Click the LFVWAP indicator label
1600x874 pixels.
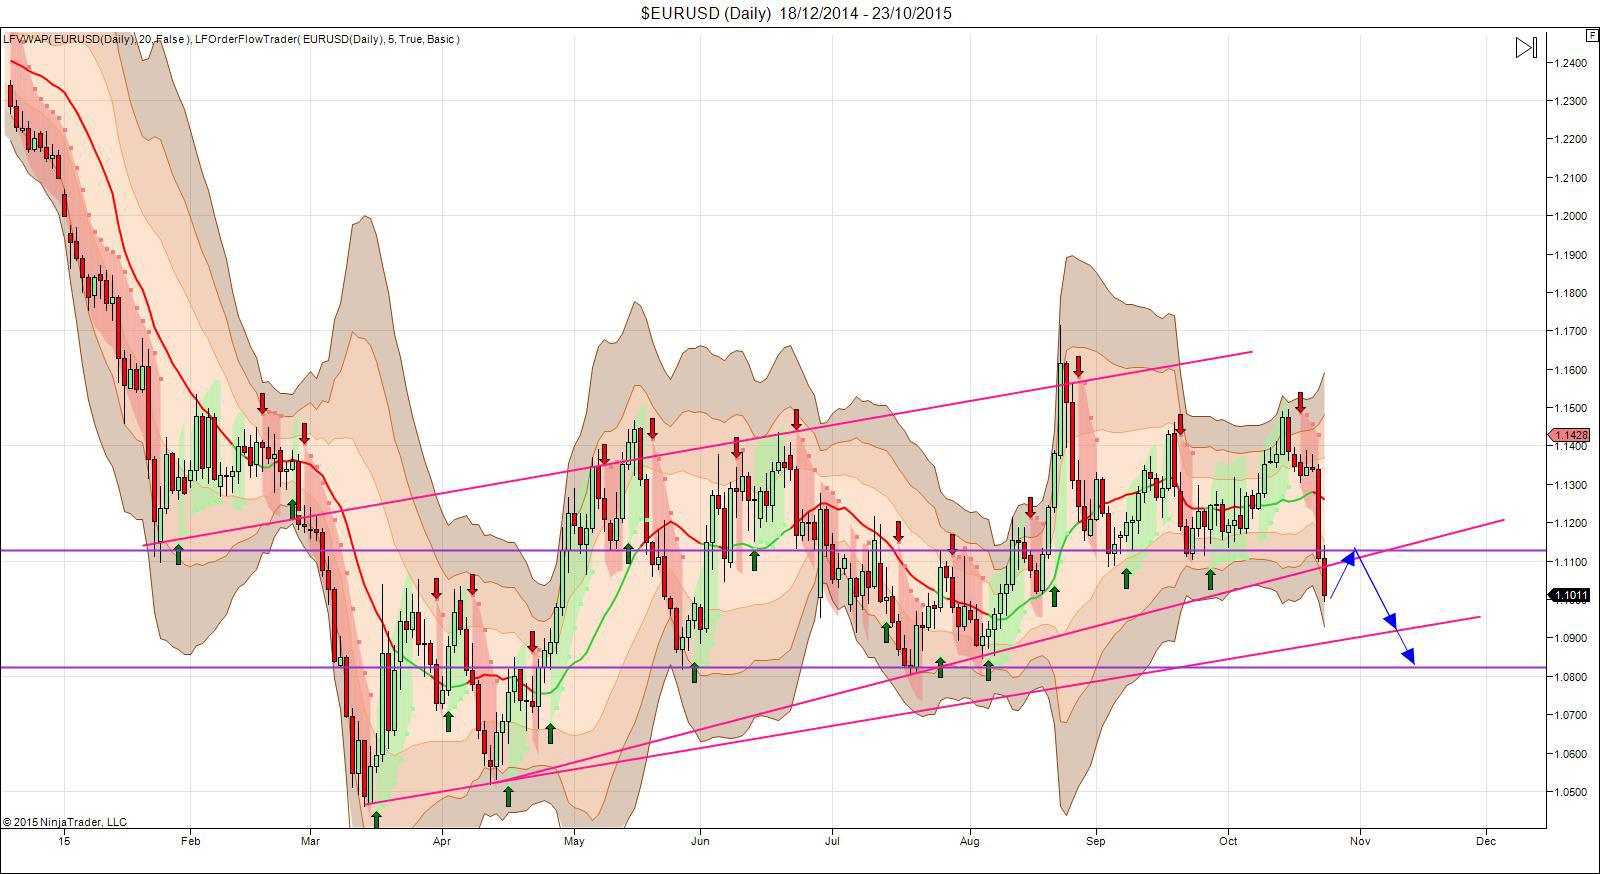(97, 39)
